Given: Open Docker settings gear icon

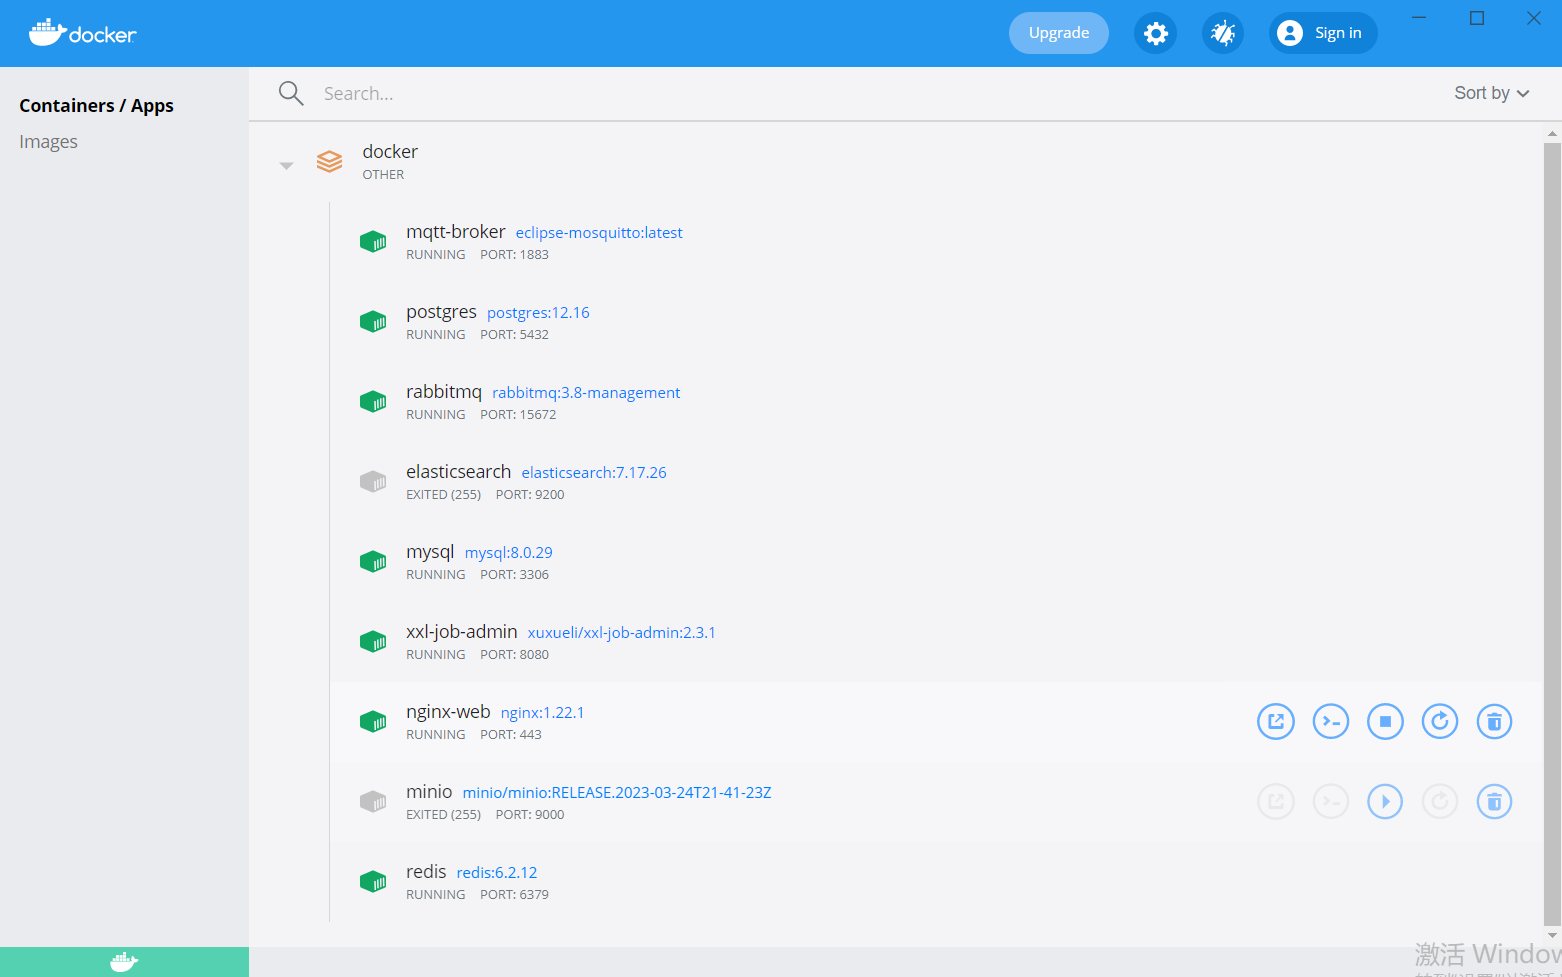Looking at the screenshot, I should point(1155,33).
